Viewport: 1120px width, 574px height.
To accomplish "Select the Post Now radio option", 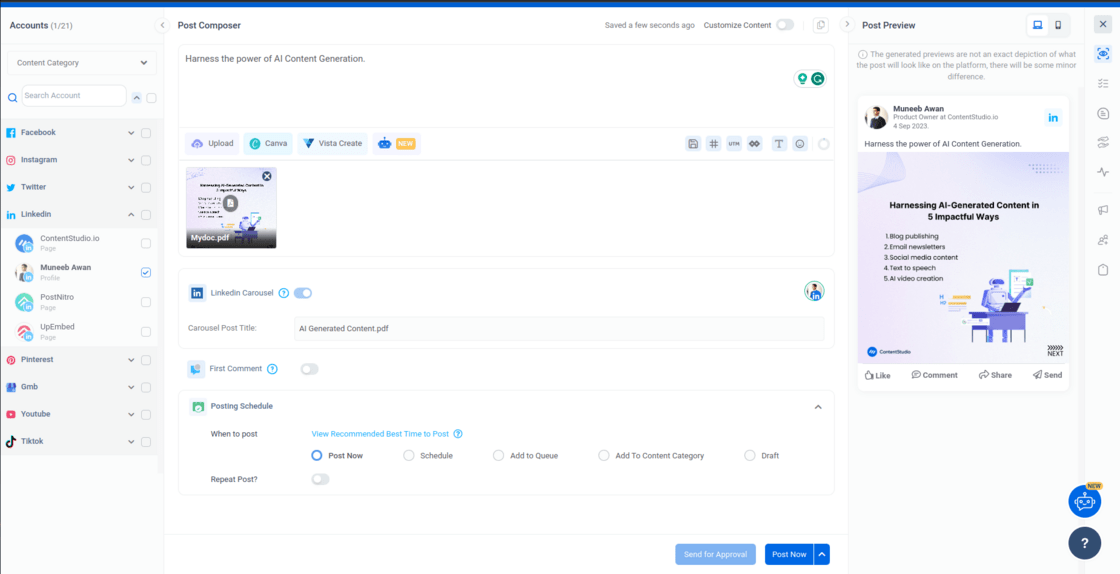I will (x=317, y=455).
